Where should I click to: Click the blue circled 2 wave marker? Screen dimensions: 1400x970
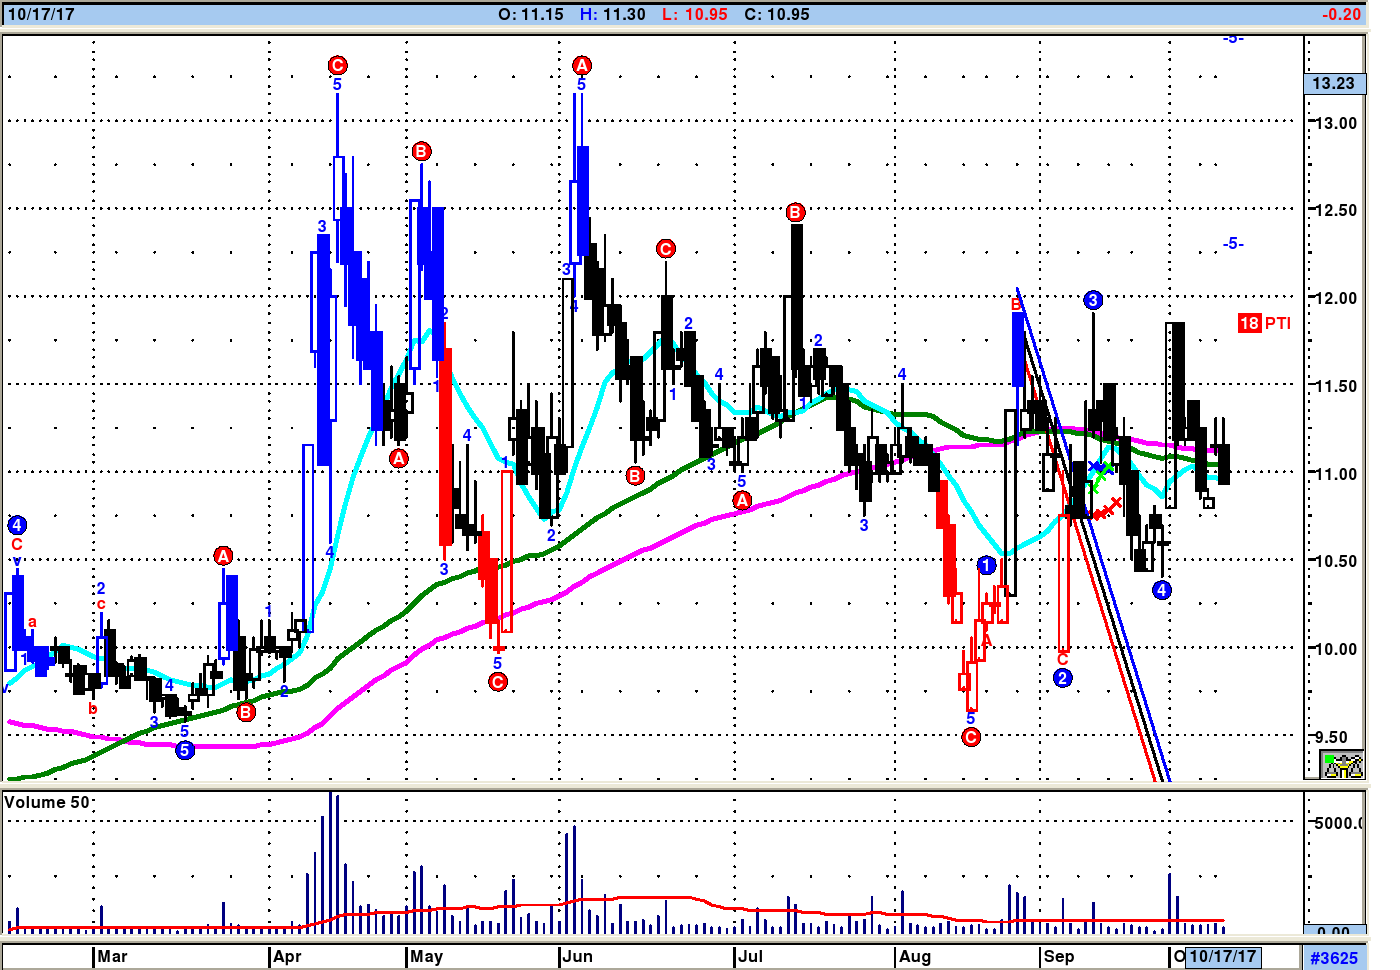point(1062,678)
